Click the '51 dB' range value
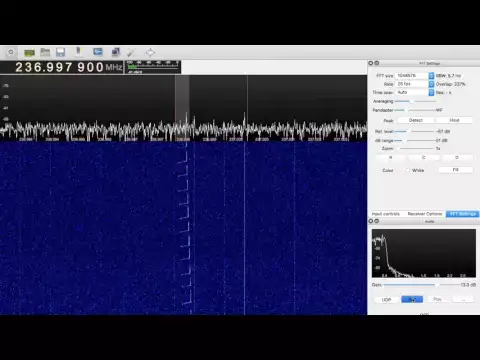480x360 pixels. click(x=442, y=140)
